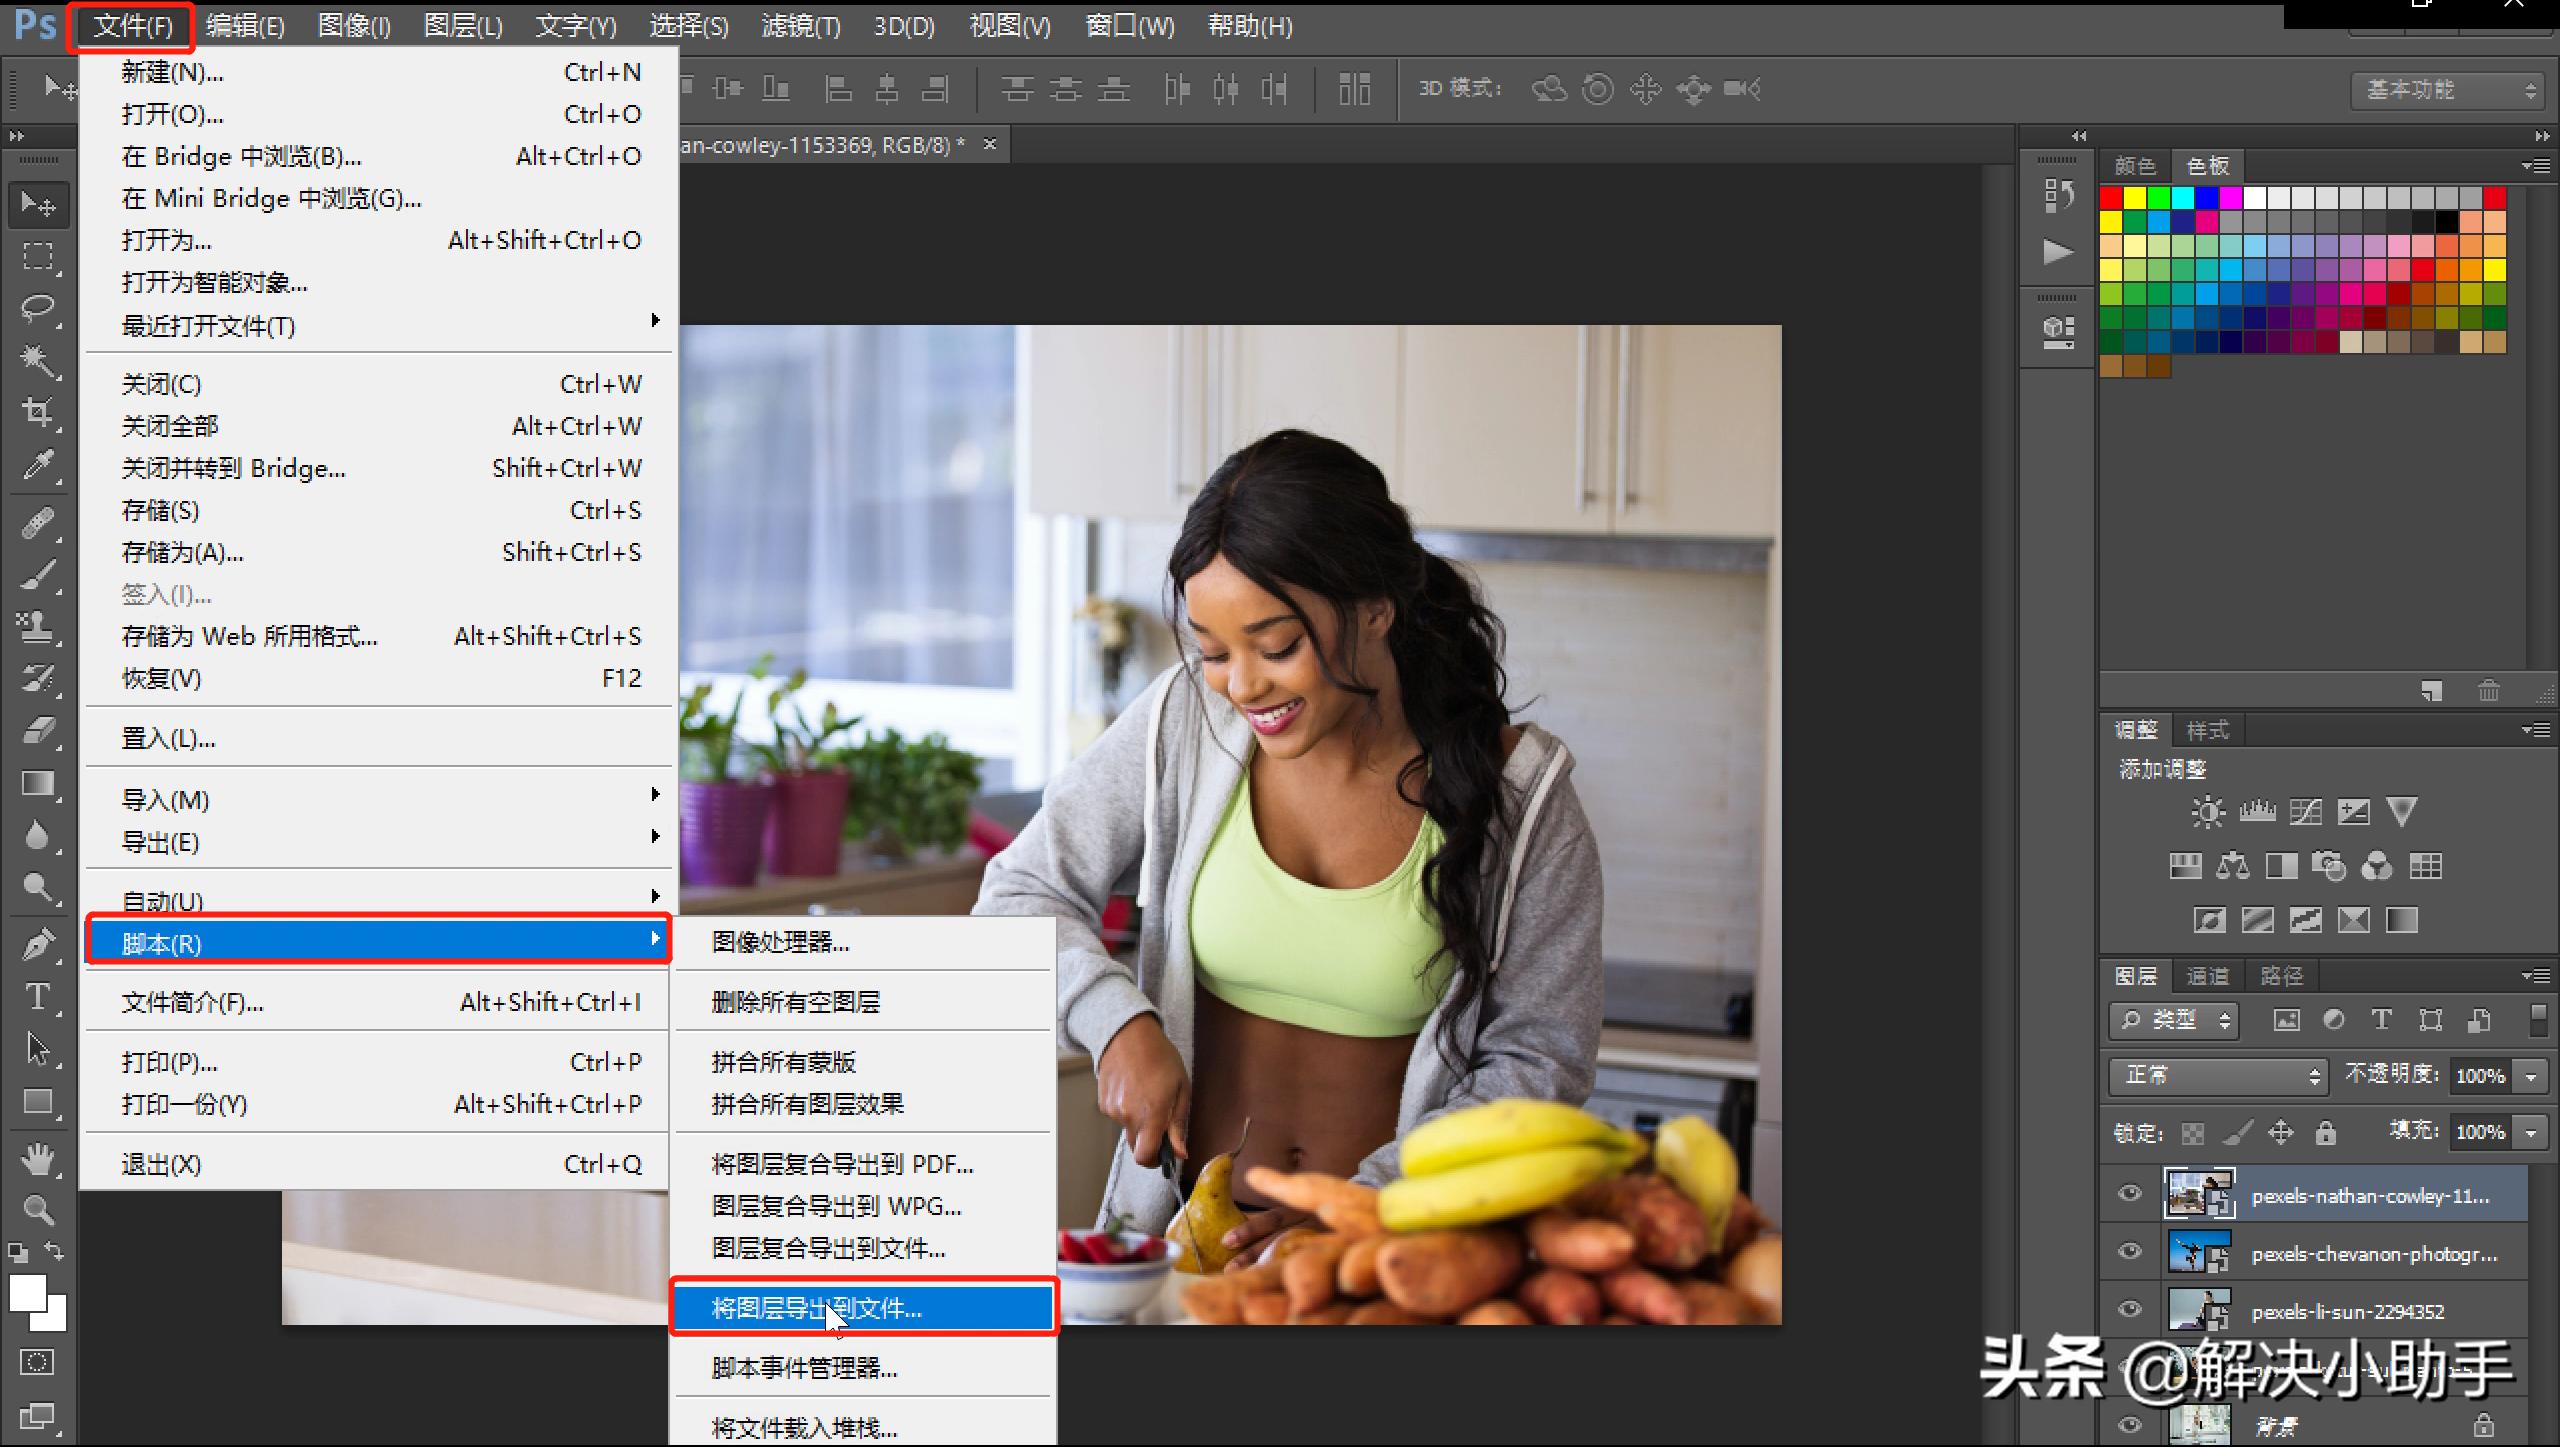
Task: Switch to the 通道 tab
Action: [2207, 976]
